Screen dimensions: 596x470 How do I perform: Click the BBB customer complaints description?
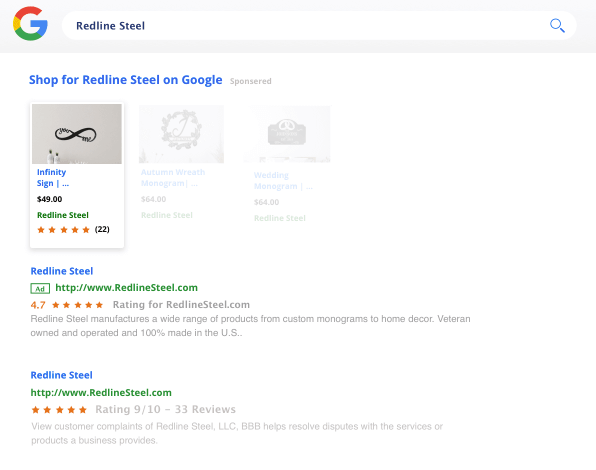point(237,433)
